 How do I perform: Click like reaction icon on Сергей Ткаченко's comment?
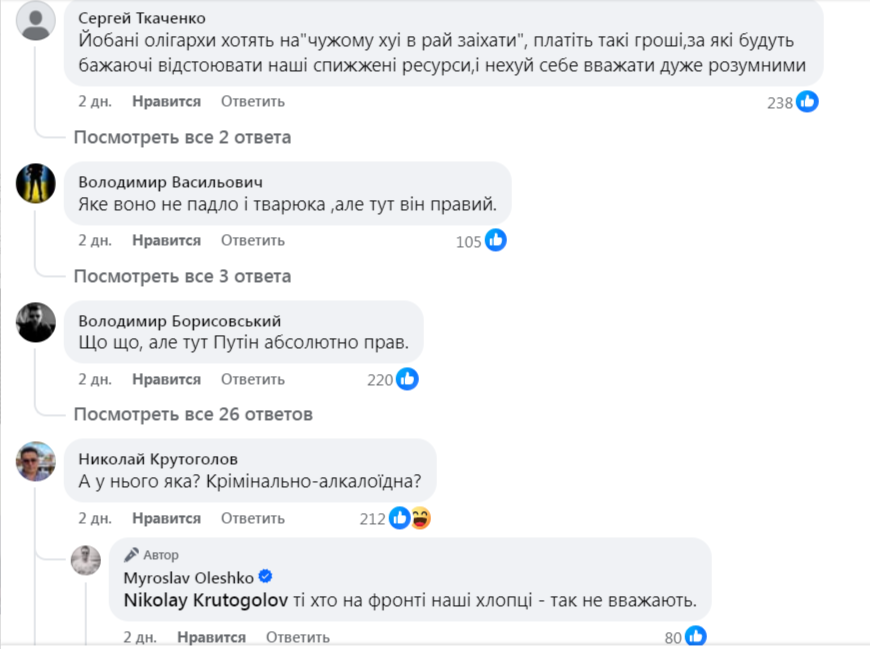click(x=807, y=101)
